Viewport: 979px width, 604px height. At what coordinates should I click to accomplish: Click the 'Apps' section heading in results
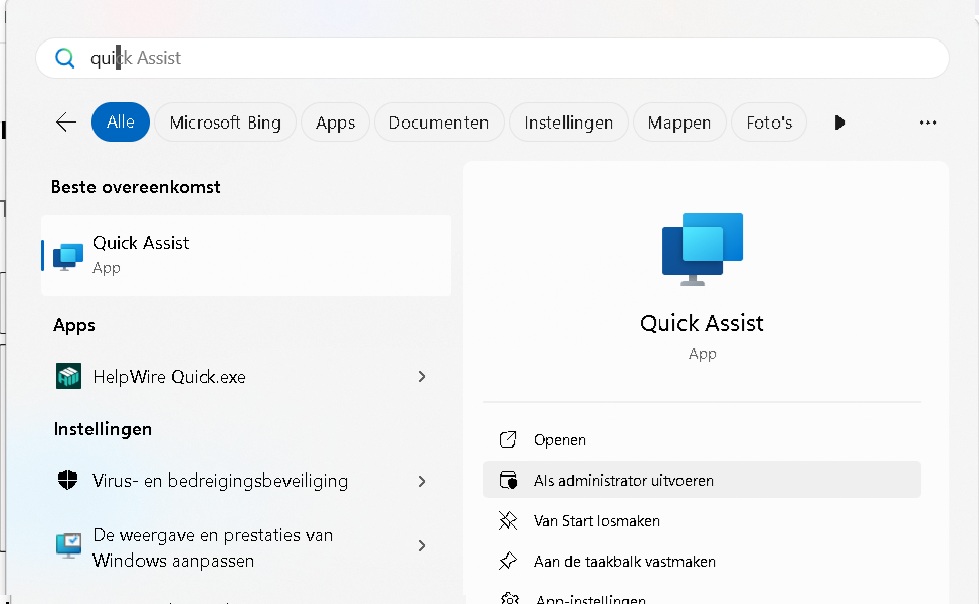coord(74,325)
